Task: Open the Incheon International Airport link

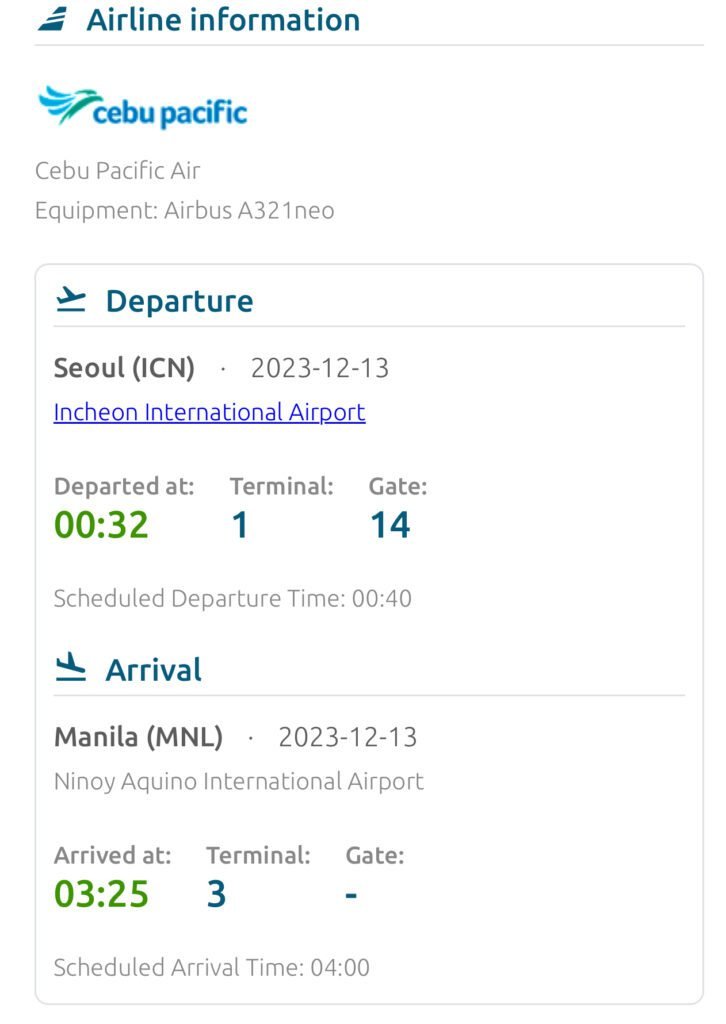Action: pos(209,412)
